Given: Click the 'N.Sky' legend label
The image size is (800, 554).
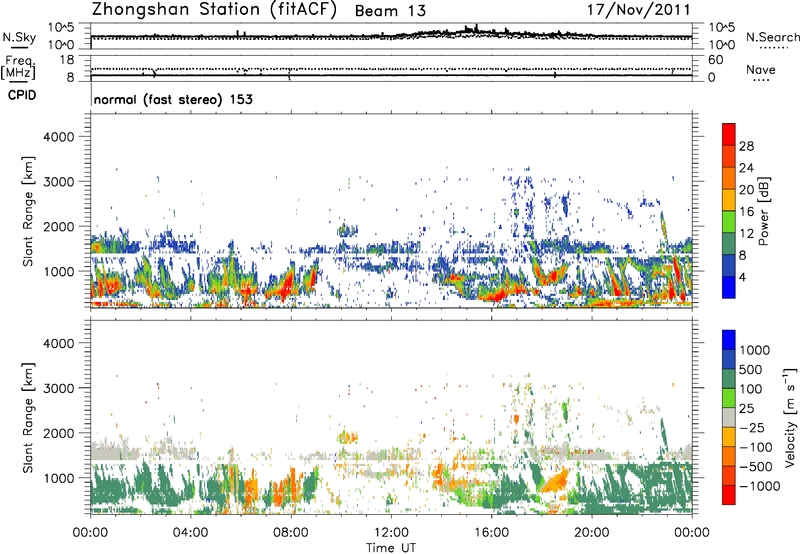Looking at the screenshot, I should click(x=19, y=37).
